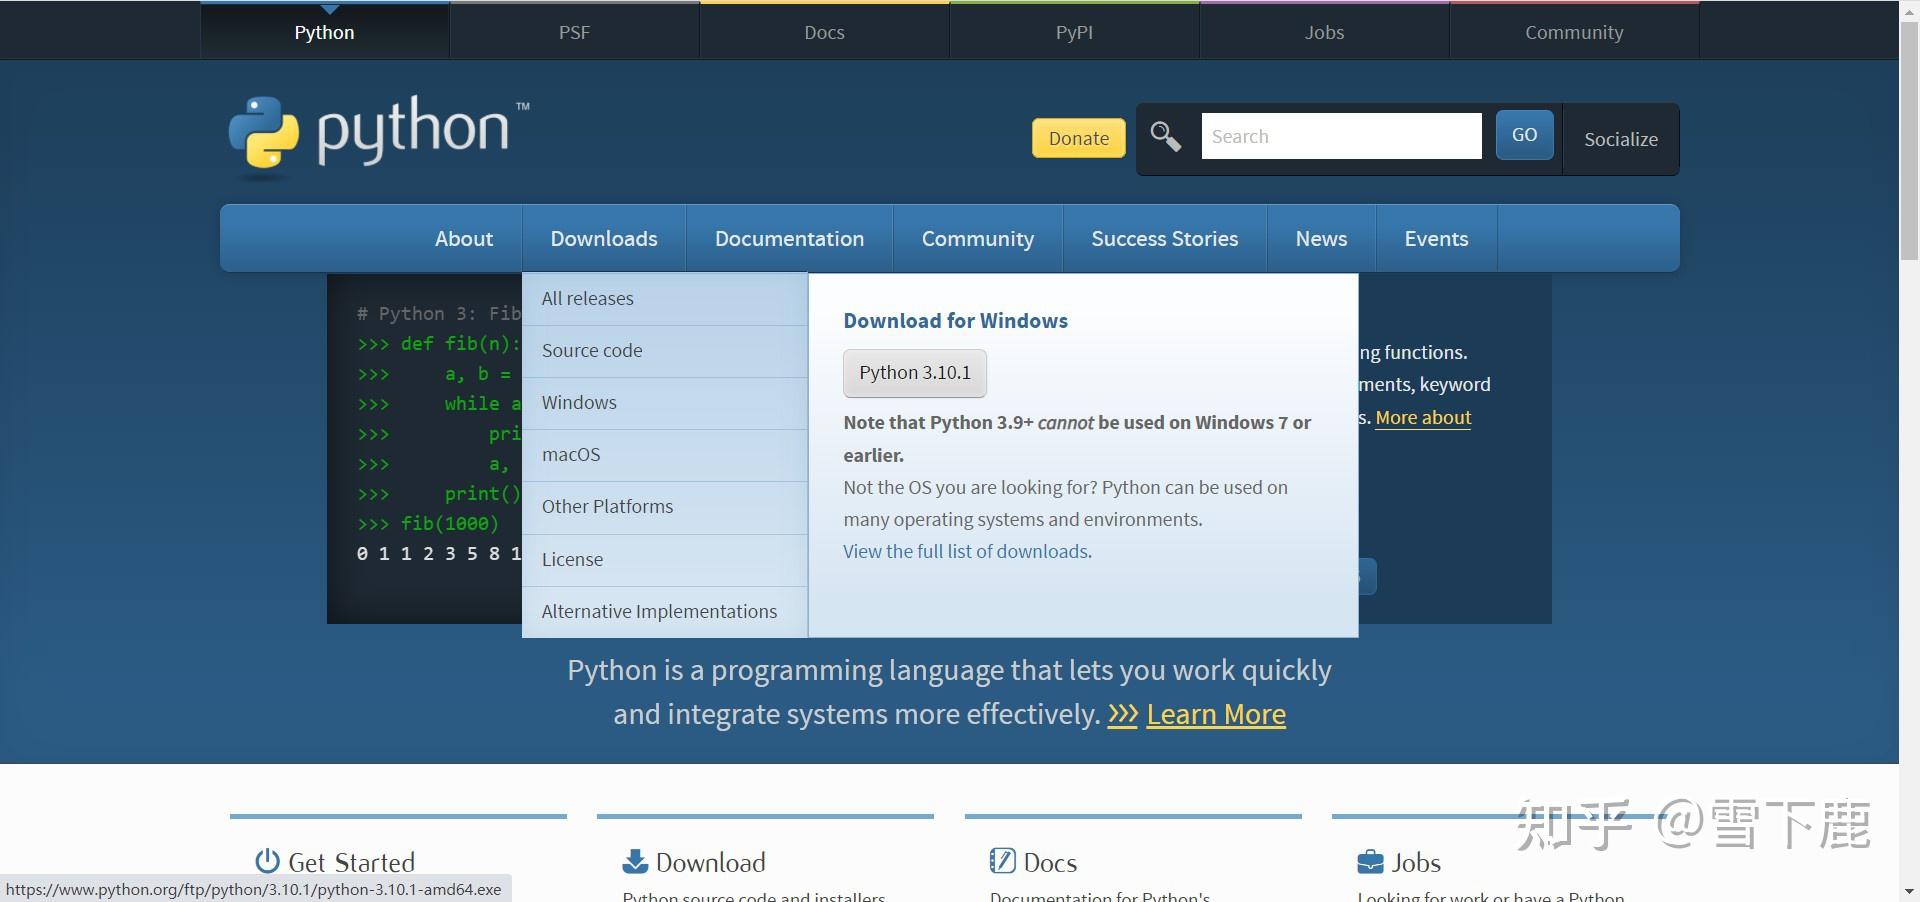Click the Jobs briefcase icon
This screenshot has width=1920, height=902.
tap(1368, 860)
